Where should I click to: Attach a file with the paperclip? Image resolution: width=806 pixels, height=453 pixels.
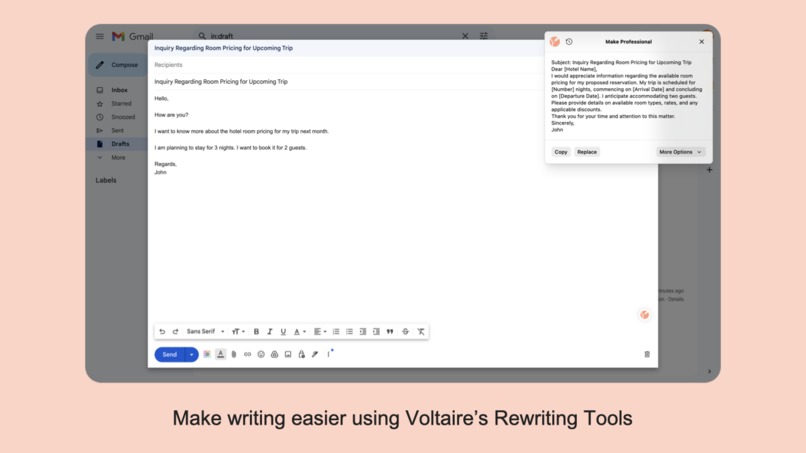[x=234, y=354]
